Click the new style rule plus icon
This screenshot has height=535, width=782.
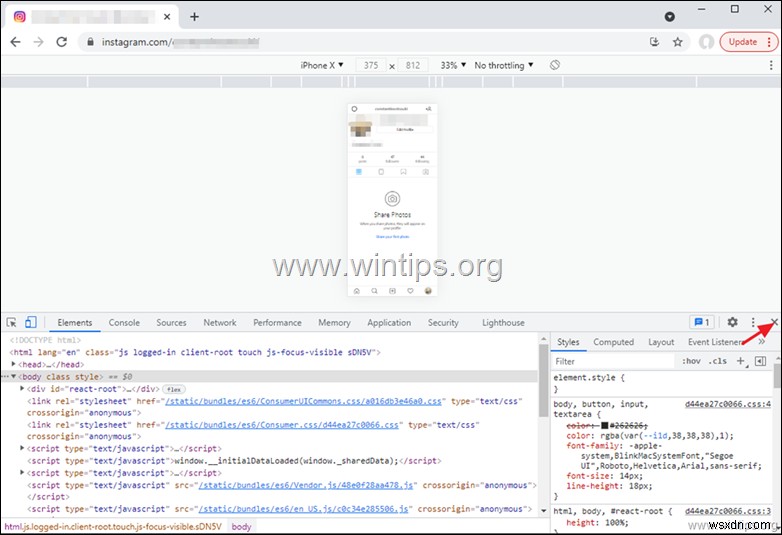[741, 361]
